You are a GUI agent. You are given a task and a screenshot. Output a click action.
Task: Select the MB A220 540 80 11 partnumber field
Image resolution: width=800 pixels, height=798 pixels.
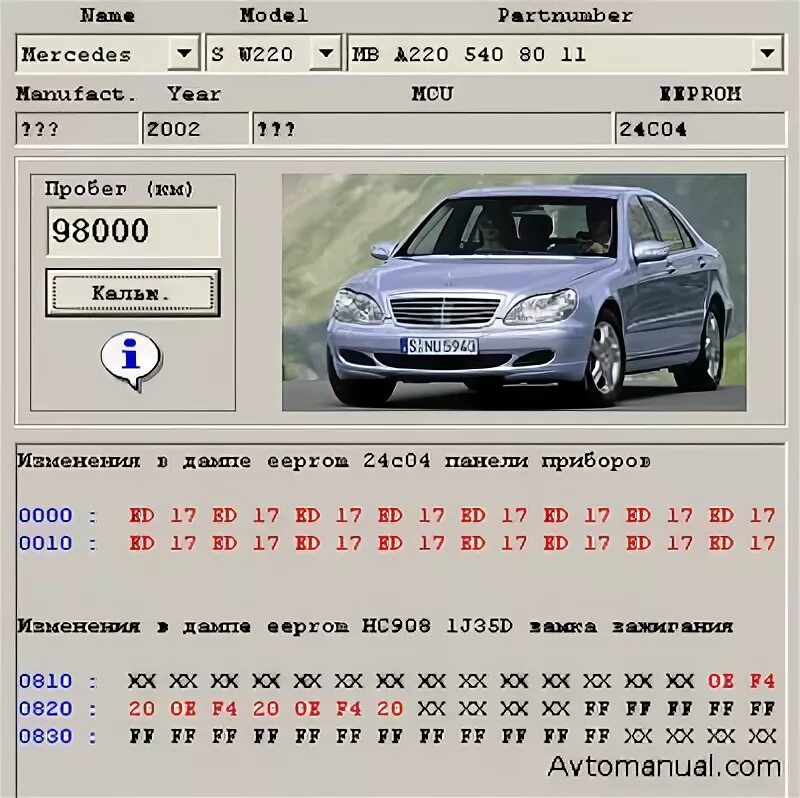[x=565, y=53]
